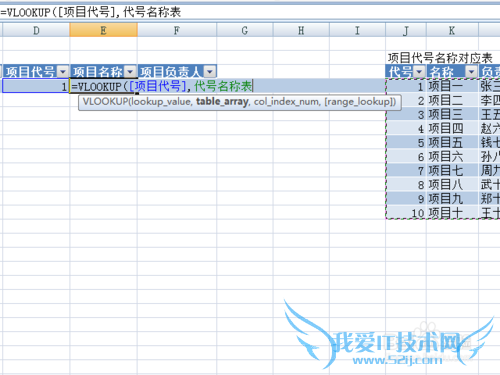Click the 名称 header cell
Image resolution: width=500 pixels, height=375 pixels.
[452, 71]
